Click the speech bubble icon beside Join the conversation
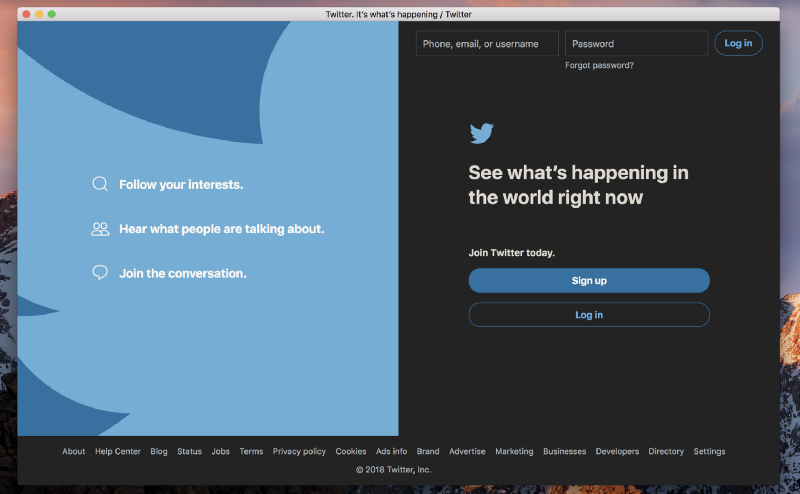The height and width of the screenshot is (494, 800). point(100,273)
